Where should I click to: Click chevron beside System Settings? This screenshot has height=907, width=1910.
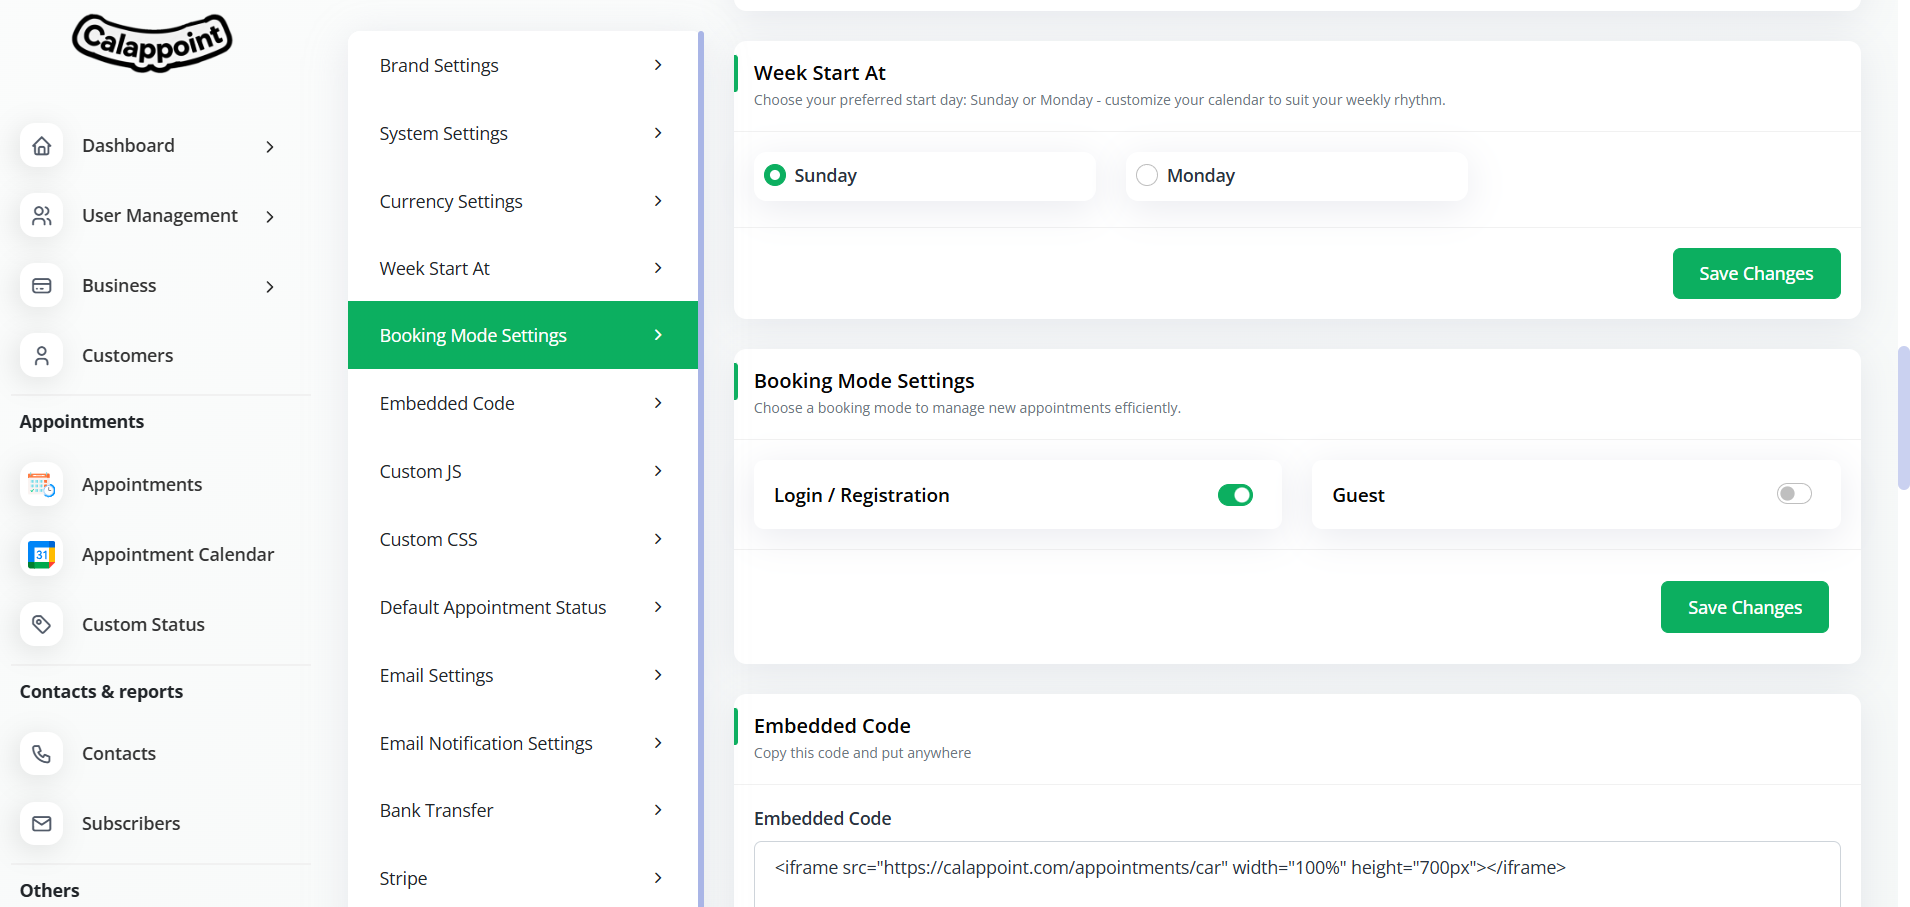click(x=658, y=133)
